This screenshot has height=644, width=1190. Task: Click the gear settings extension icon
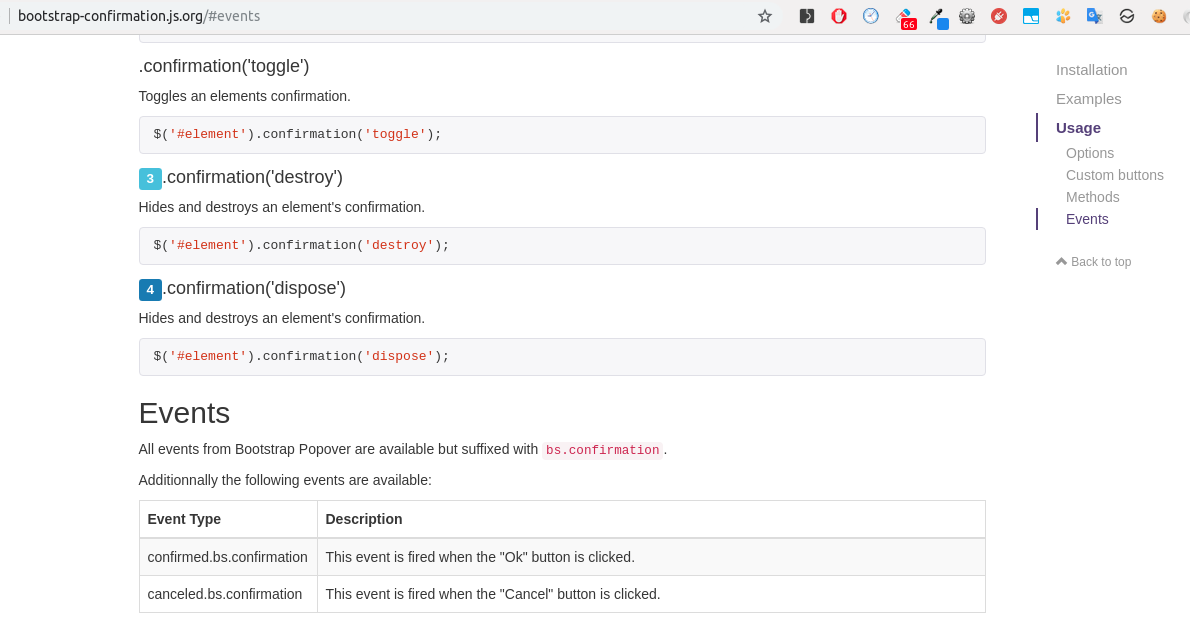click(x=967, y=15)
